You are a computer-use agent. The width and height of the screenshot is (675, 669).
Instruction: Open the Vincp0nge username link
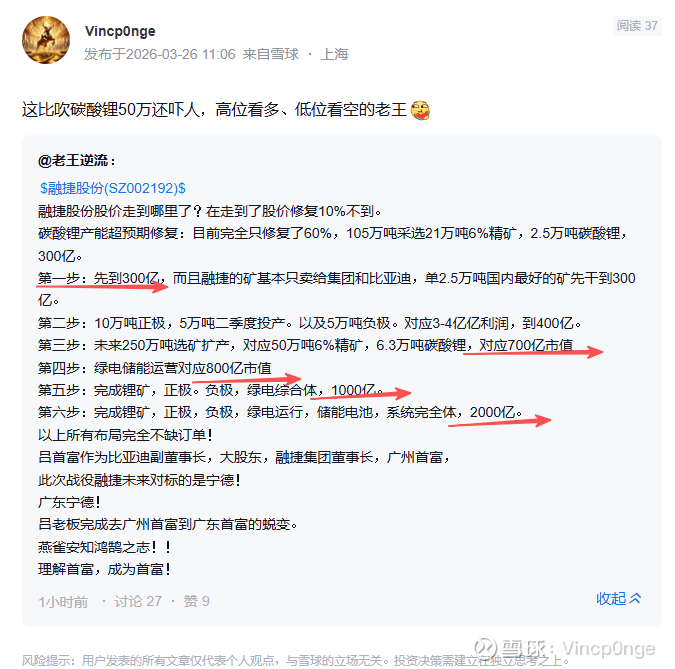tap(120, 31)
